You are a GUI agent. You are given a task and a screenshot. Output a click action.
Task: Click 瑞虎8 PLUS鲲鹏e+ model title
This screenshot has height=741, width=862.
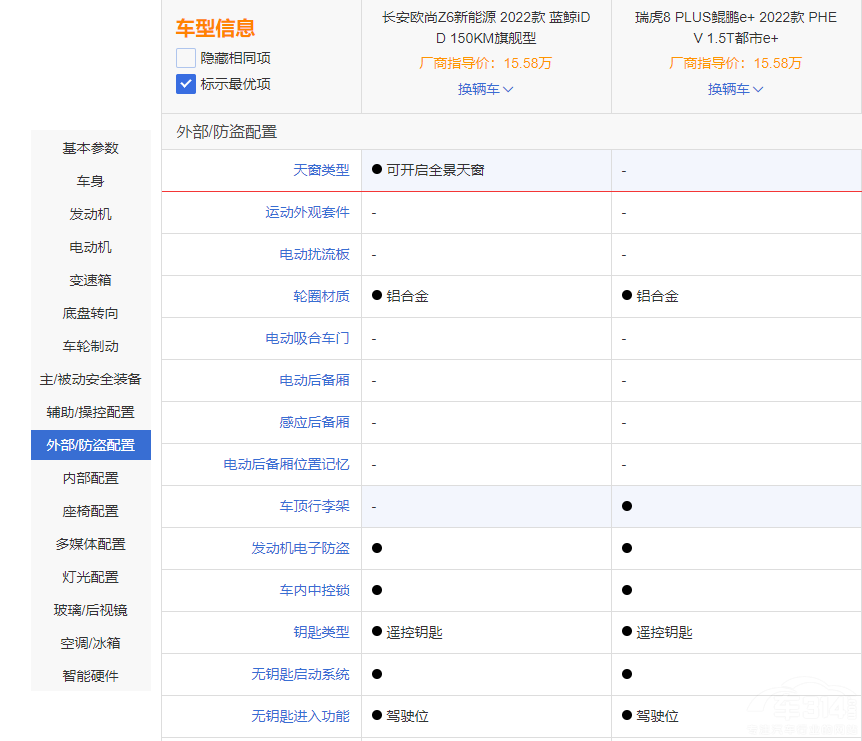point(736,28)
